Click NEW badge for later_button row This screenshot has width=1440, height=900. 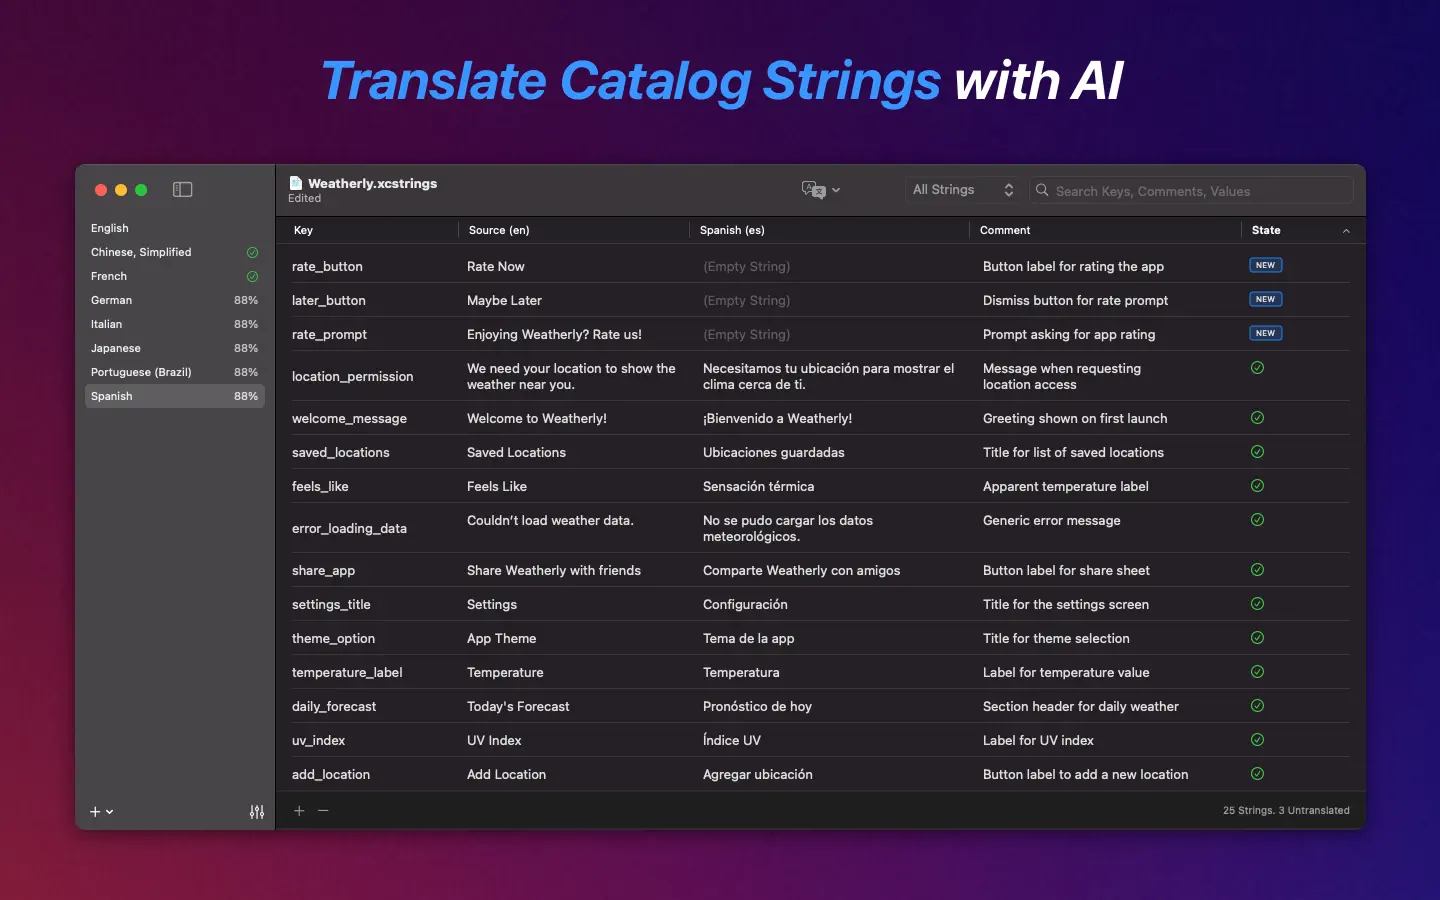click(1265, 299)
